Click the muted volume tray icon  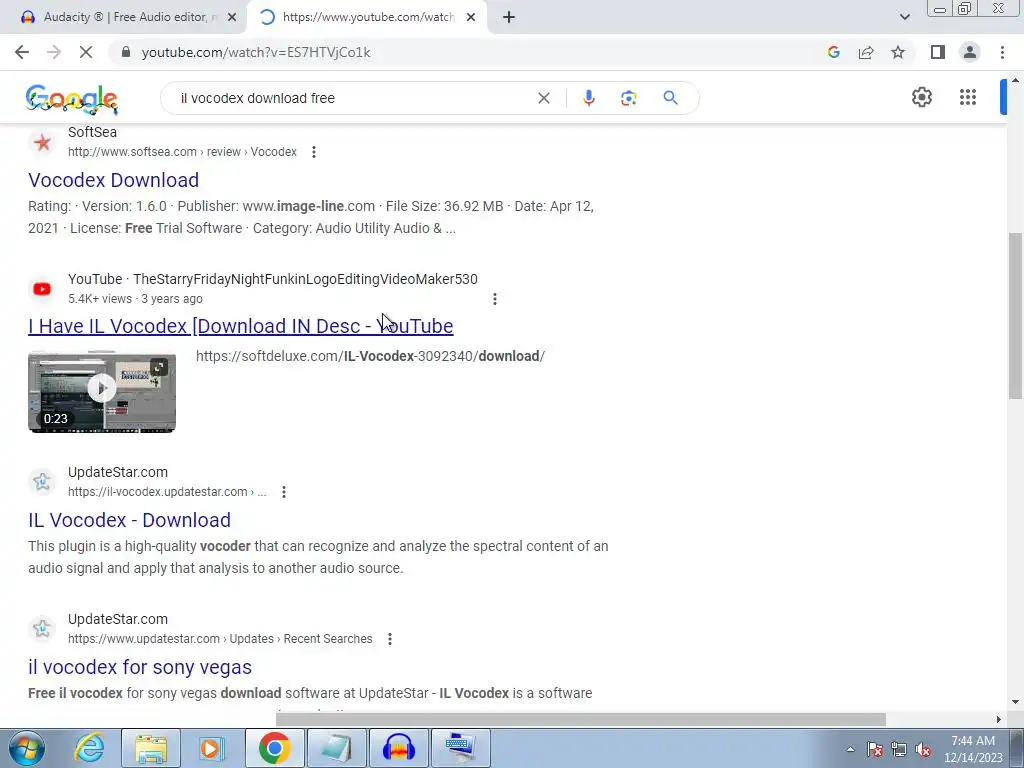click(923, 749)
